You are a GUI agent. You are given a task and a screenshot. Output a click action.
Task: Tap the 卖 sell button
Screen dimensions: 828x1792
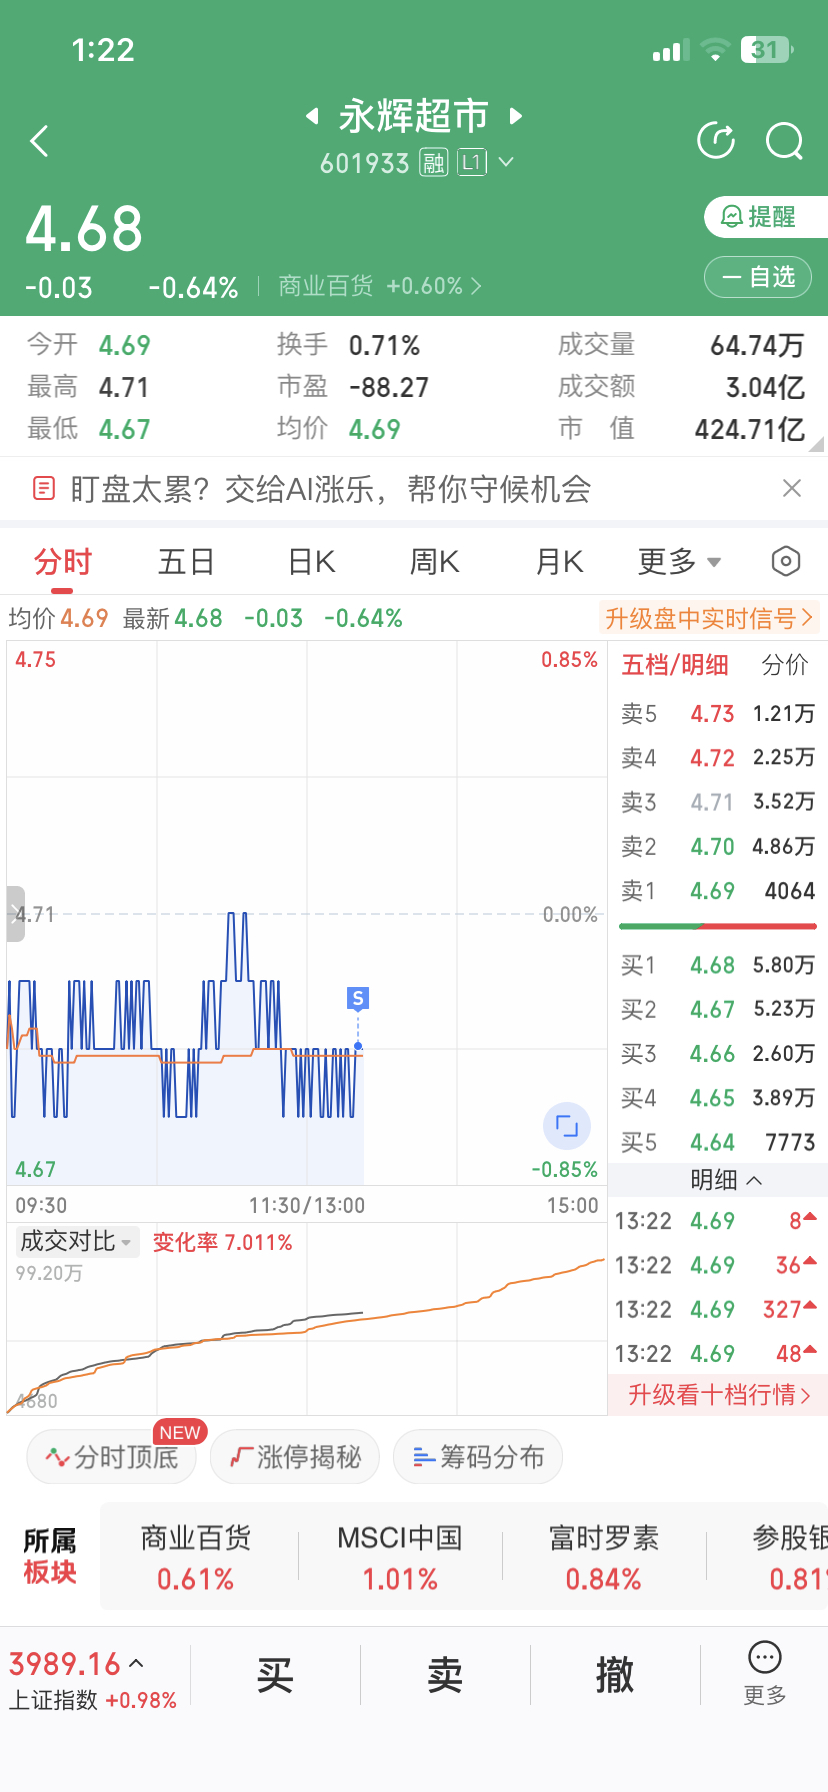[x=445, y=1675]
